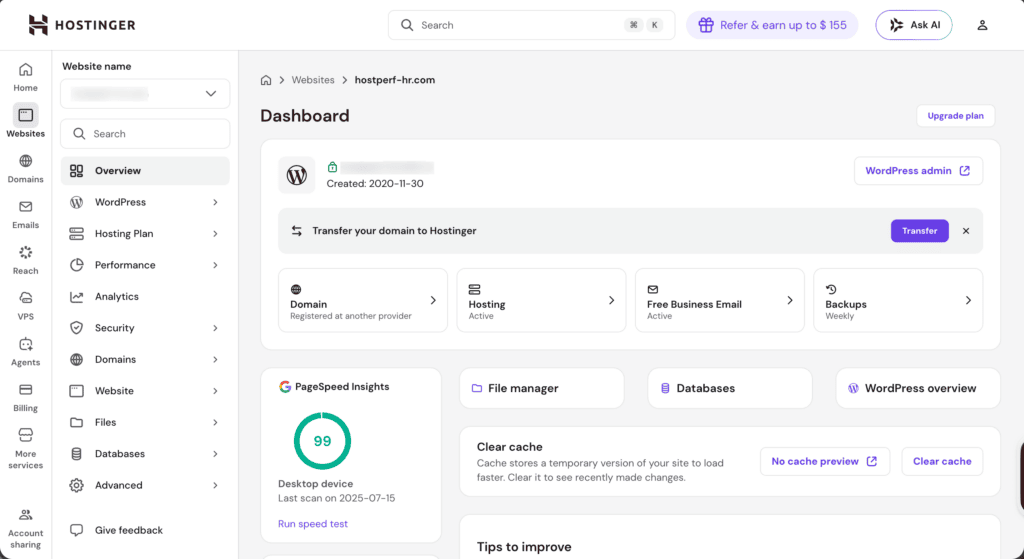Click the green SSL lock icon

tap(332, 167)
